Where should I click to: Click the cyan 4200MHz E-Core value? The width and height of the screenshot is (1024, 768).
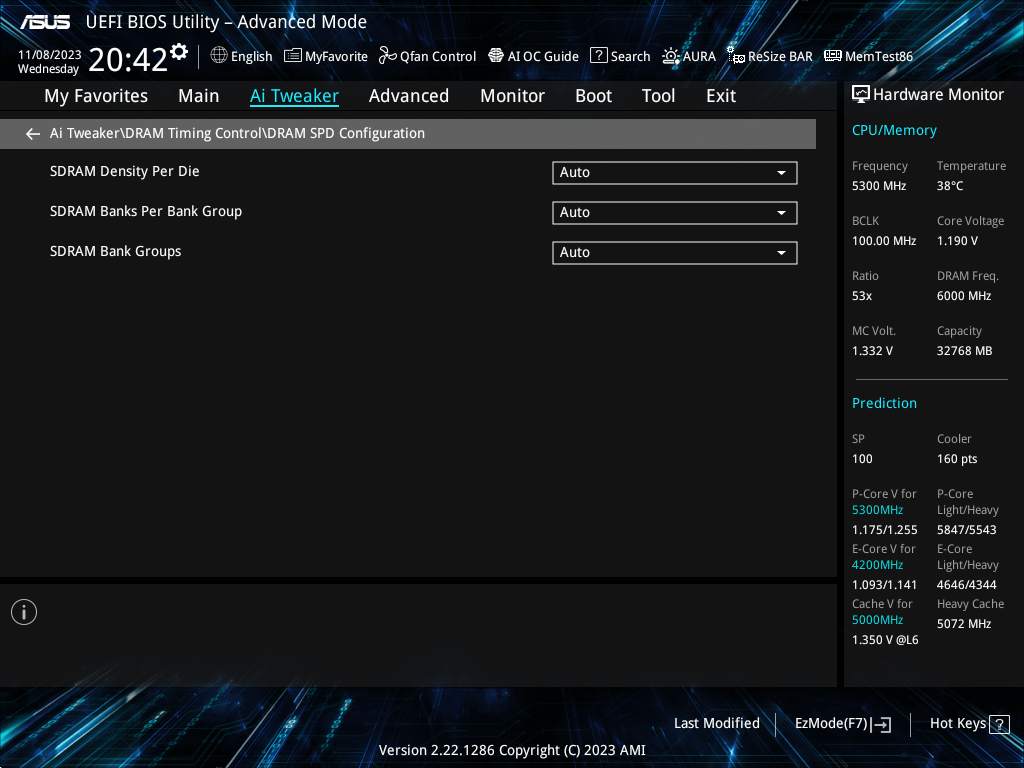point(878,565)
